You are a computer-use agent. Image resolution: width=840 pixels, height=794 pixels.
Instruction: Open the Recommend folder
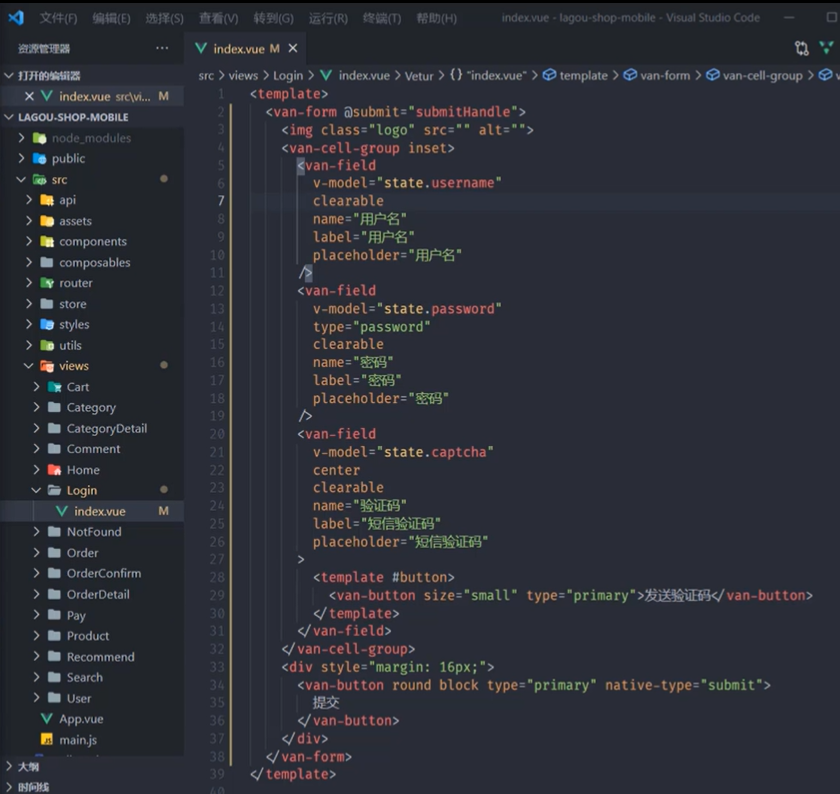pos(100,657)
